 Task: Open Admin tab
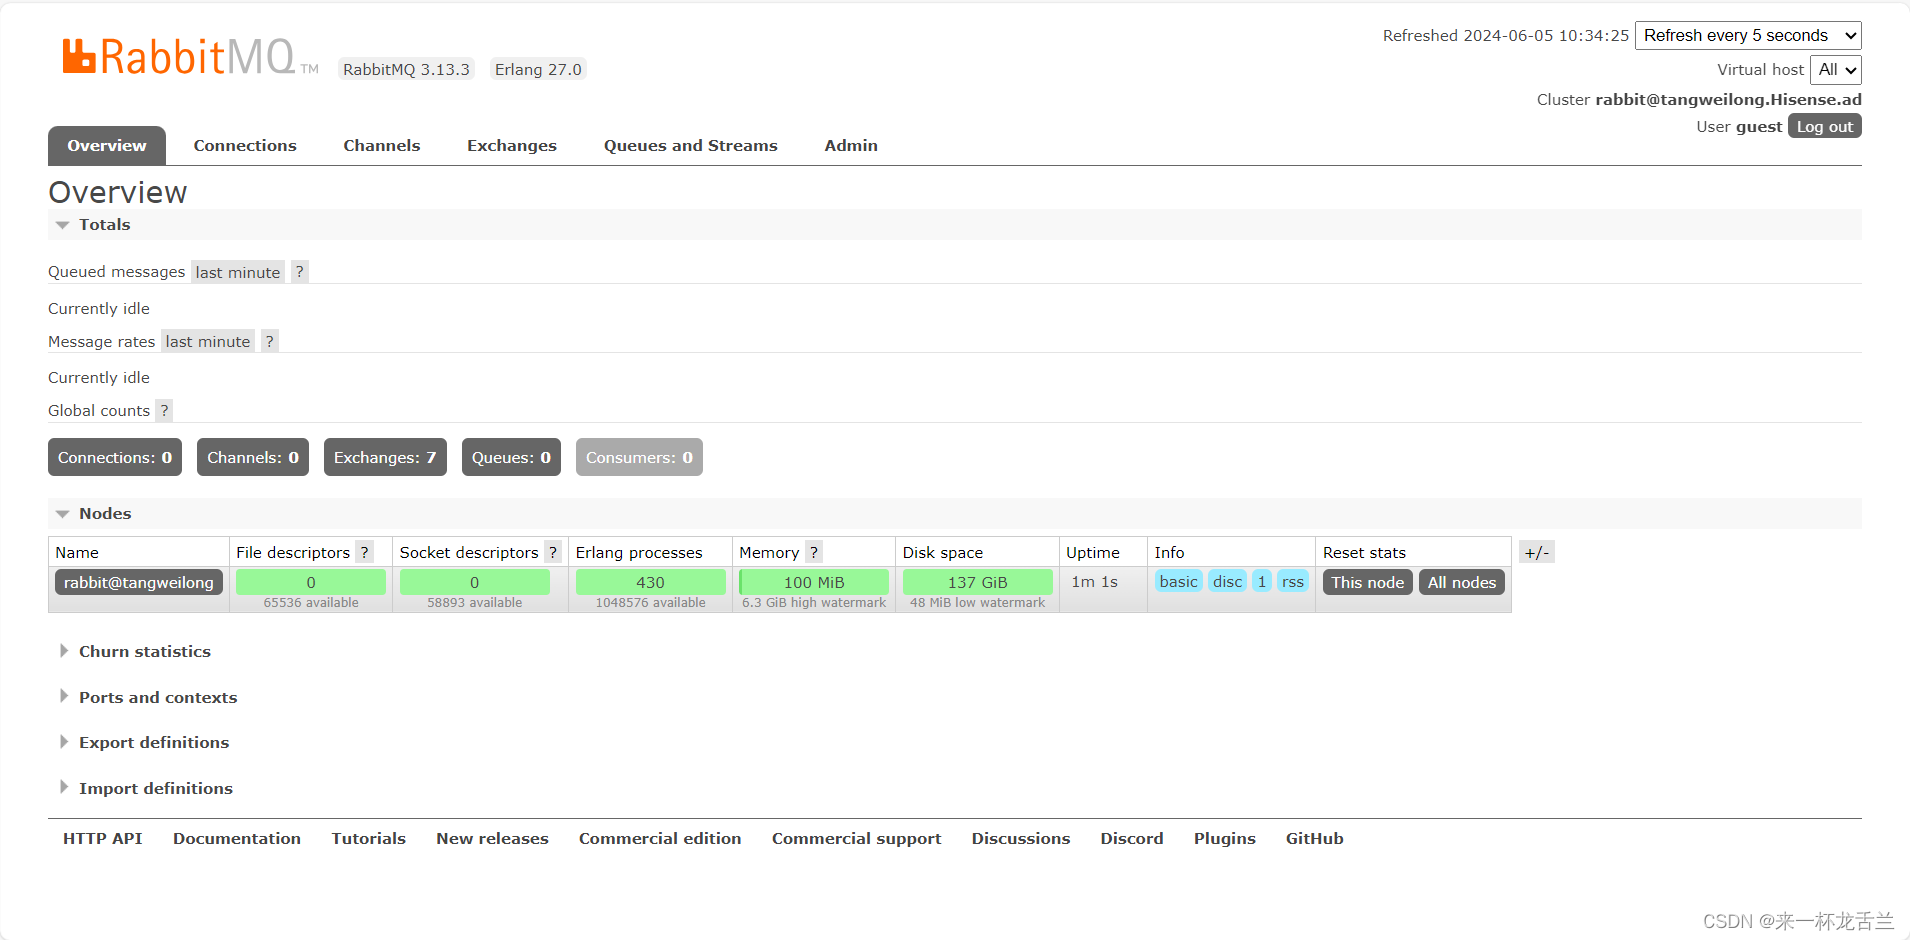point(851,146)
